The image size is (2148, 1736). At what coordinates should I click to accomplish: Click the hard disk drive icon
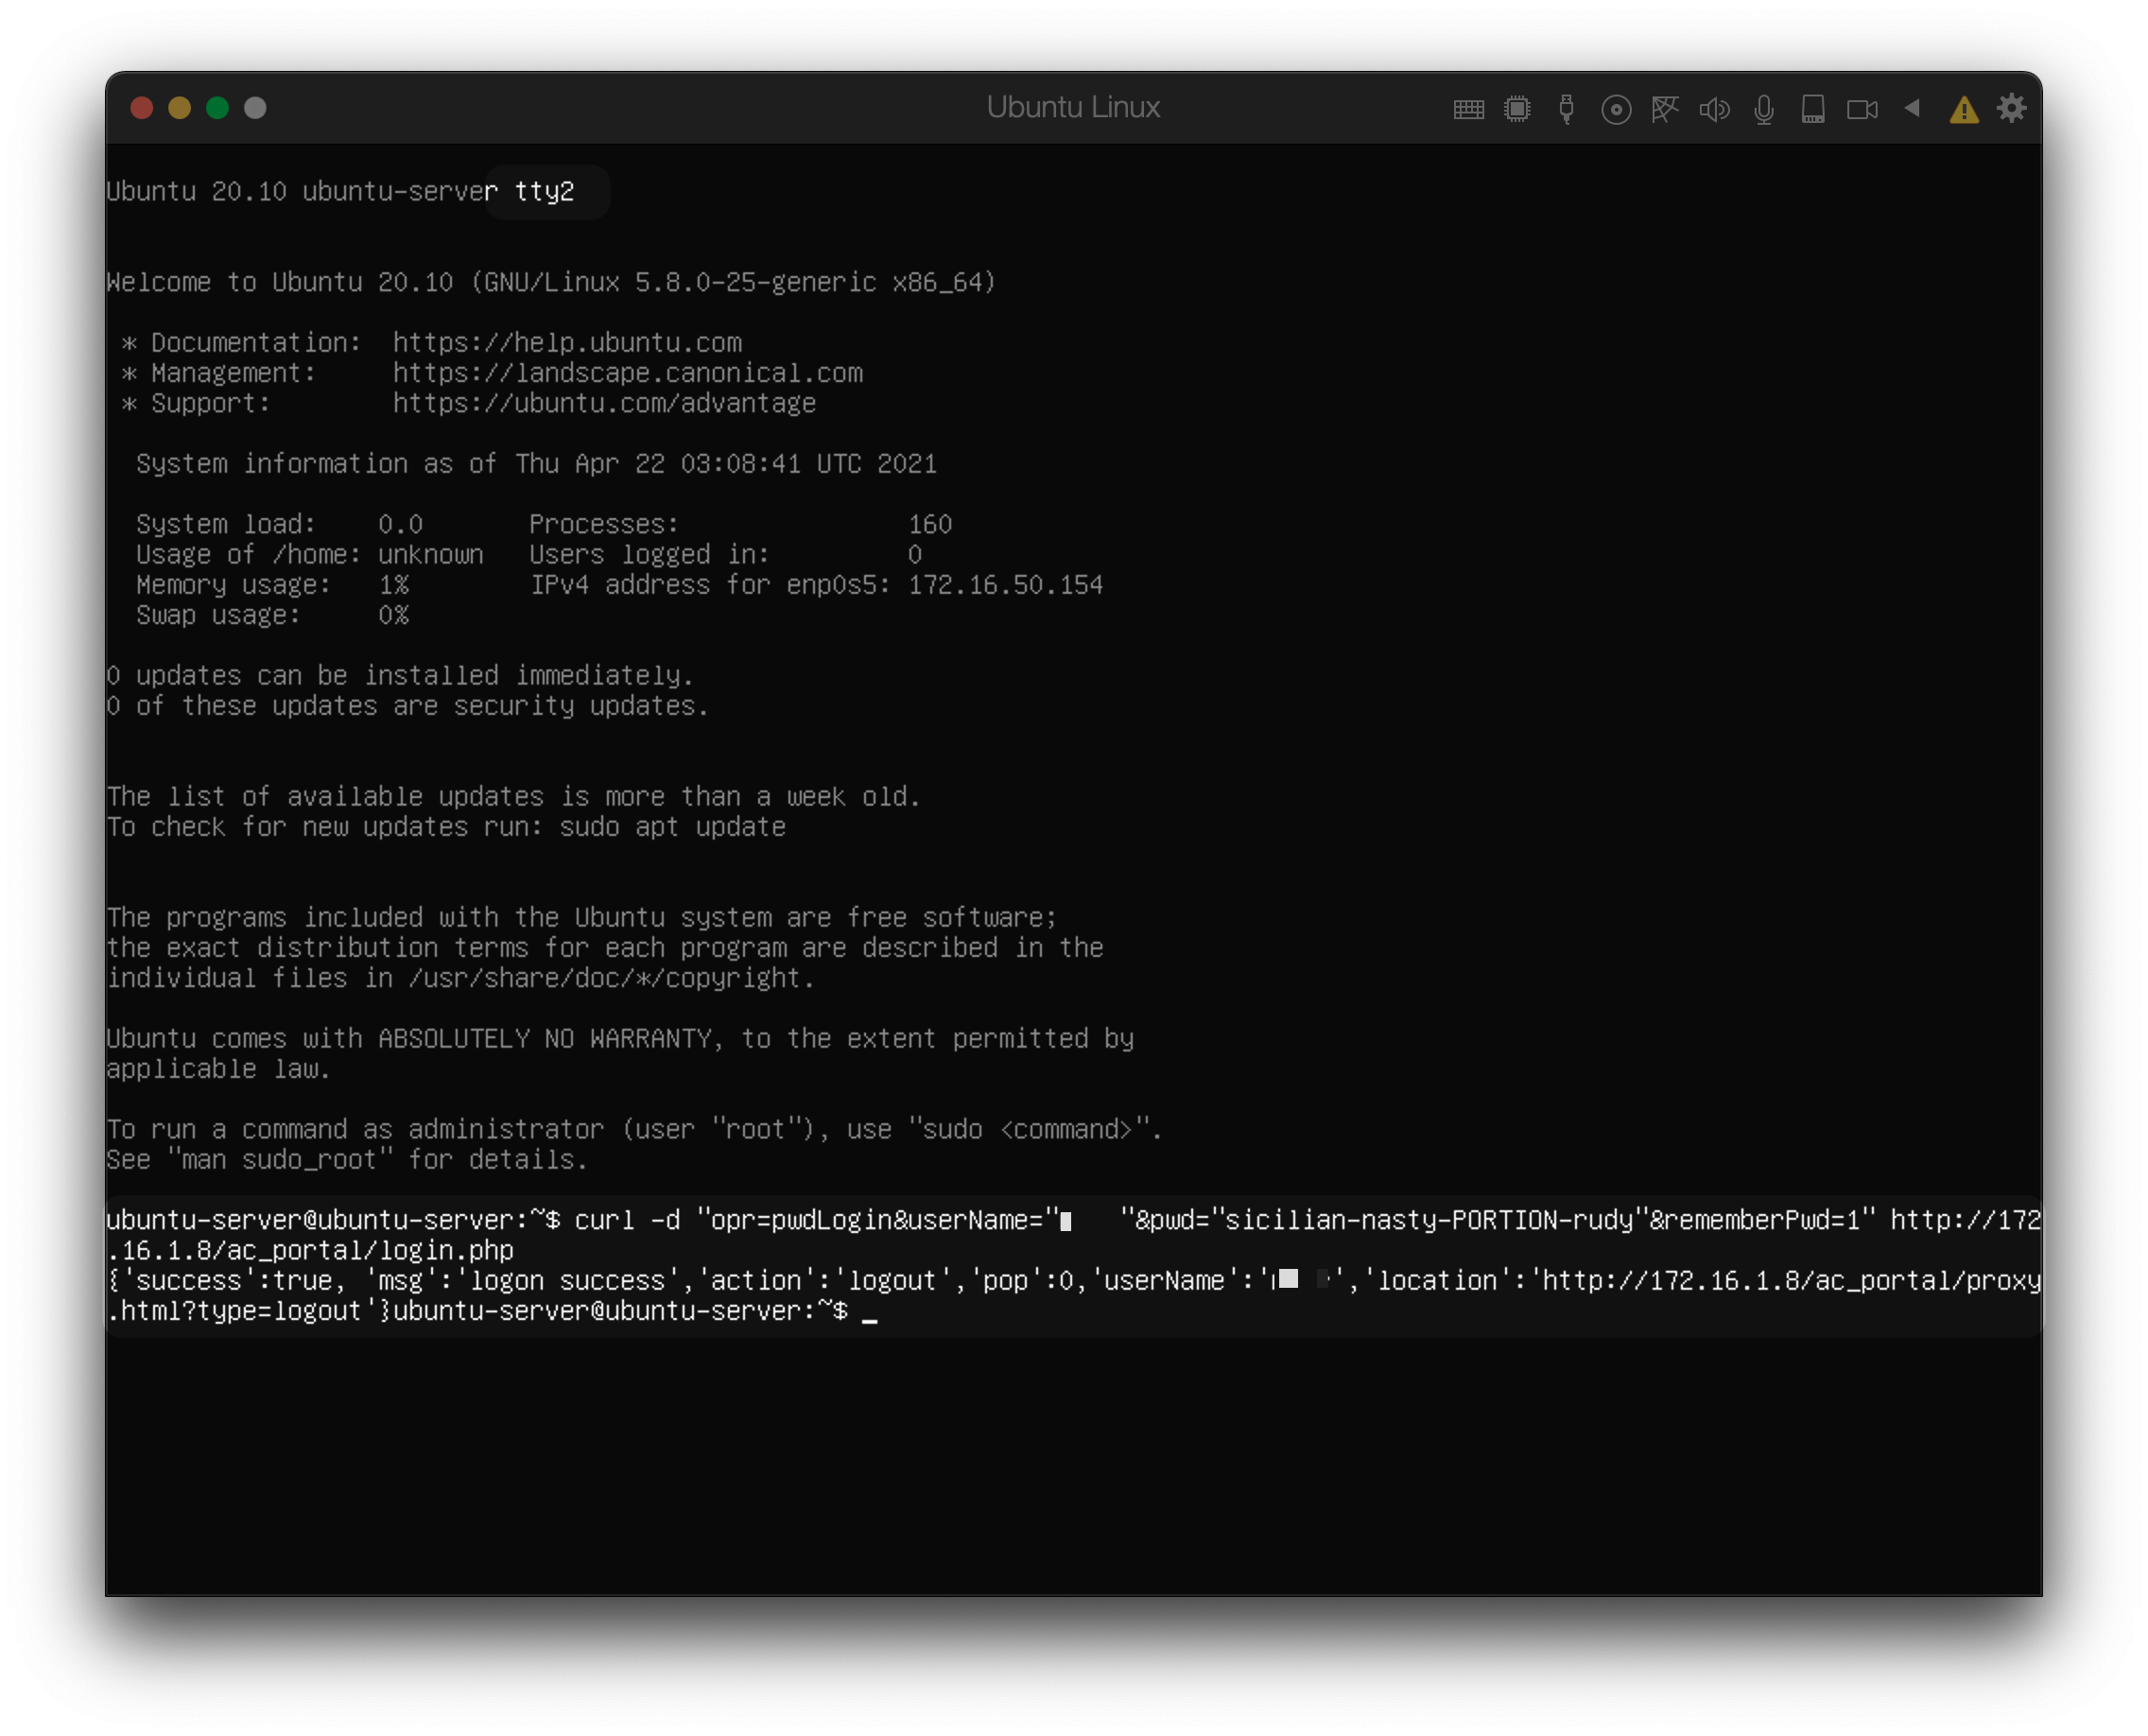pyautogui.click(x=1813, y=109)
